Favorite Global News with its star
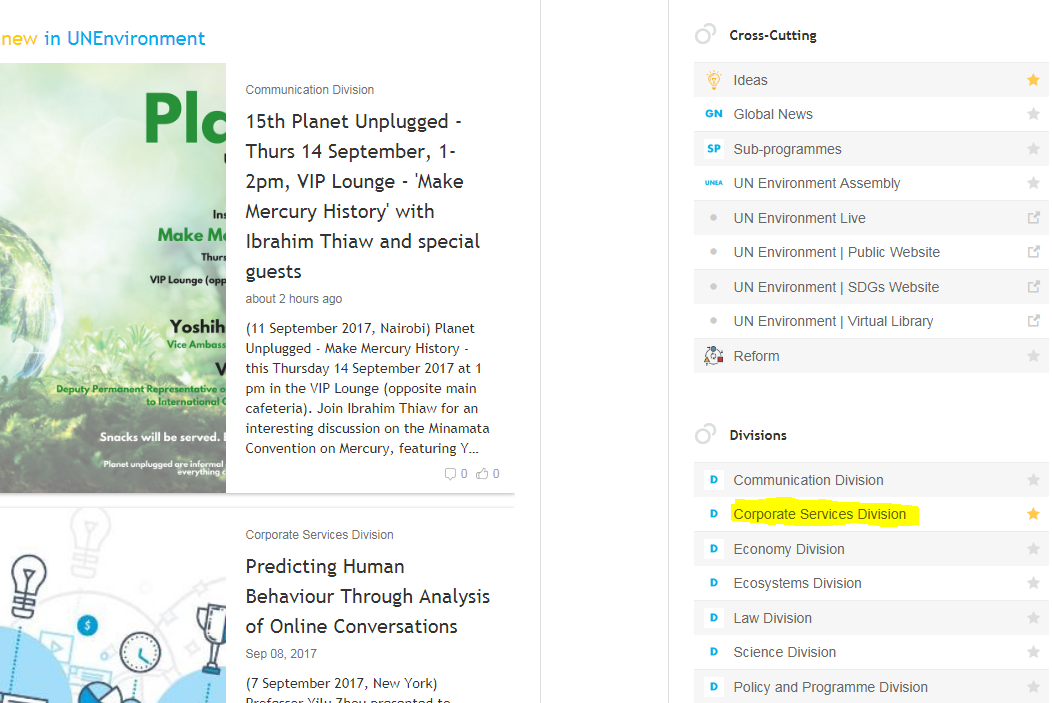 (x=1033, y=114)
